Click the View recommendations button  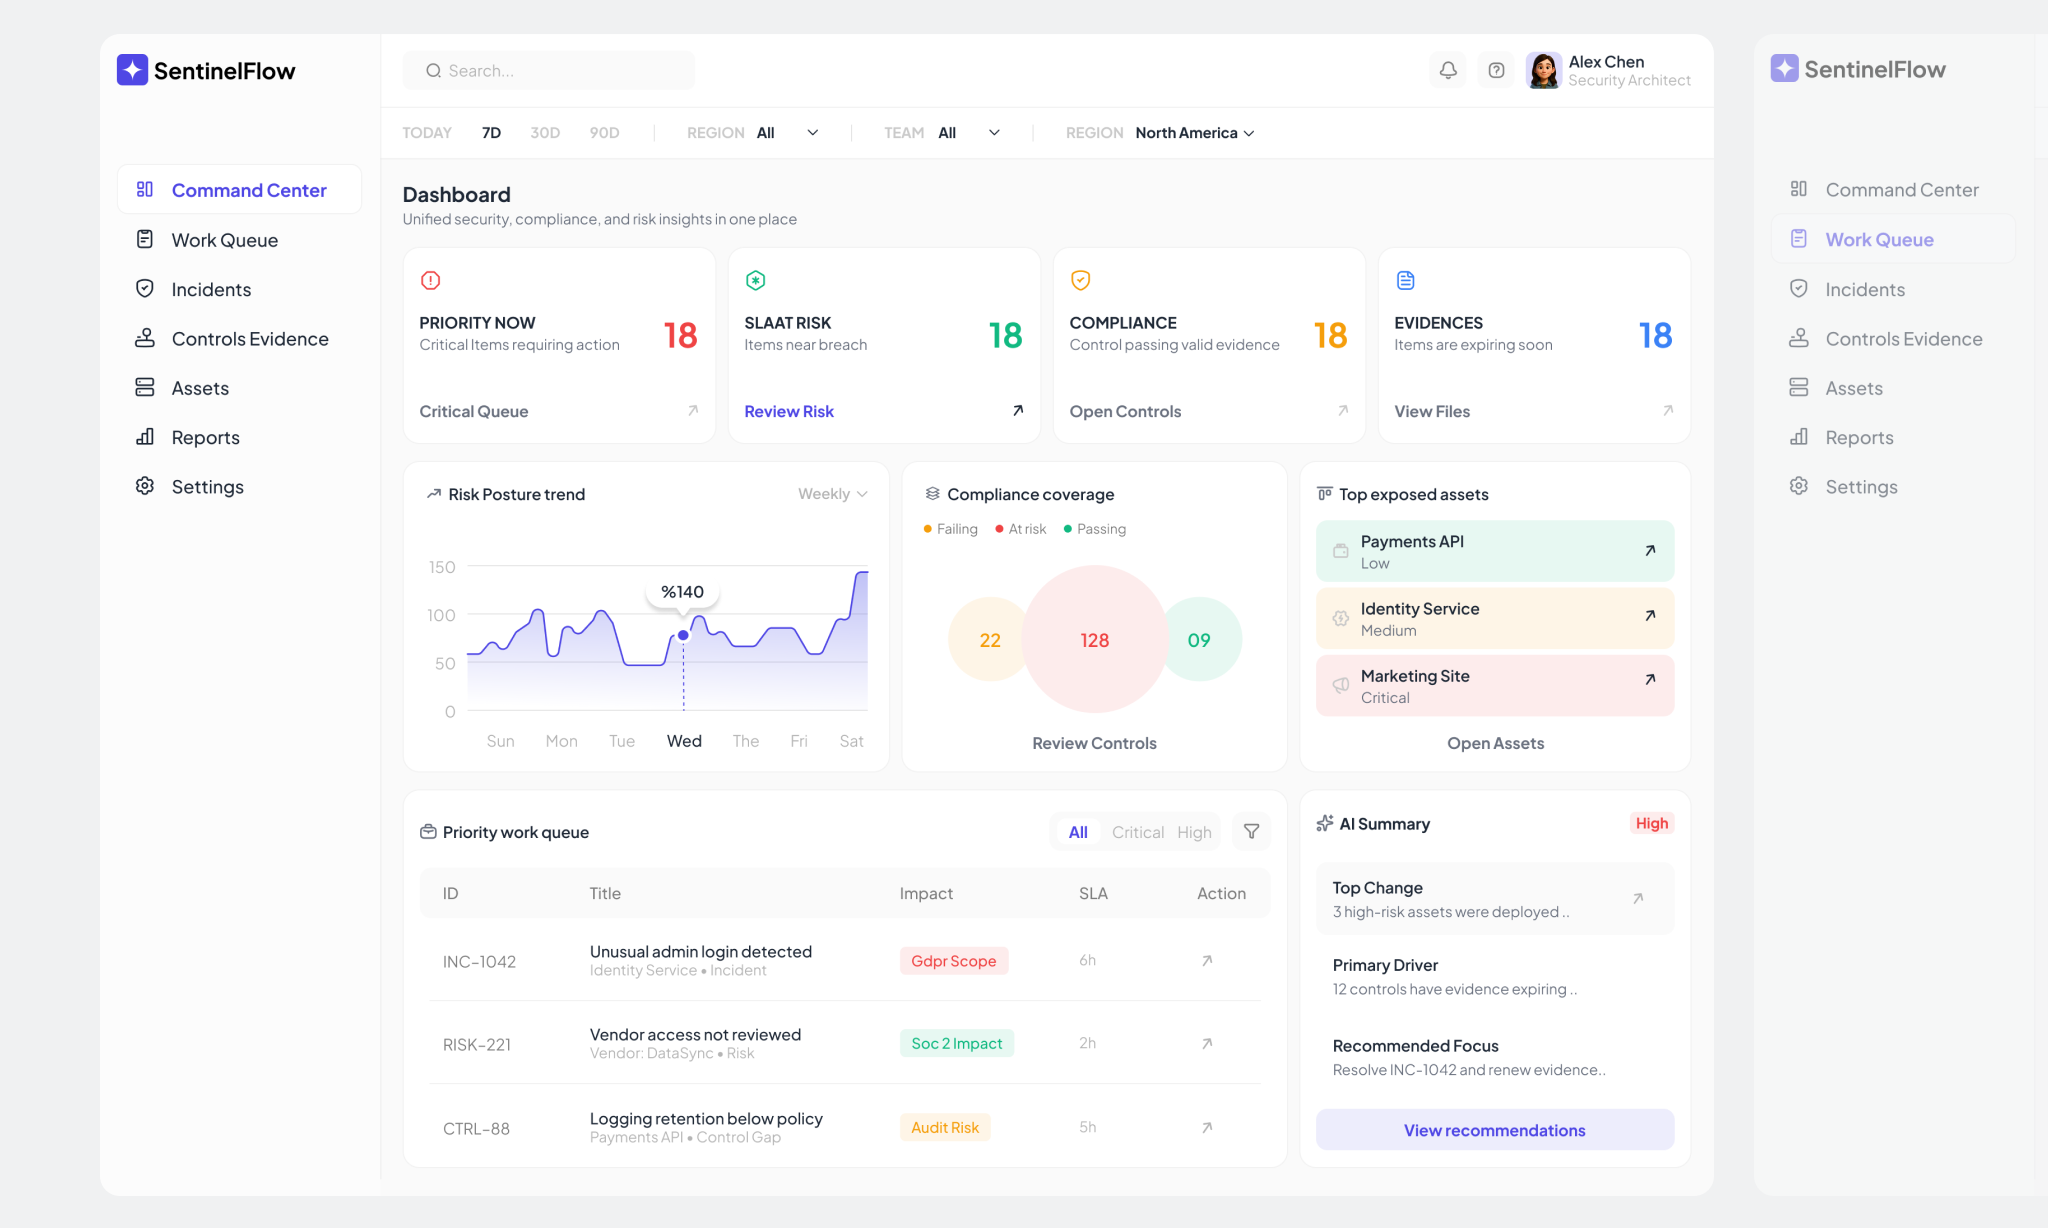[x=1494, y=1130]
